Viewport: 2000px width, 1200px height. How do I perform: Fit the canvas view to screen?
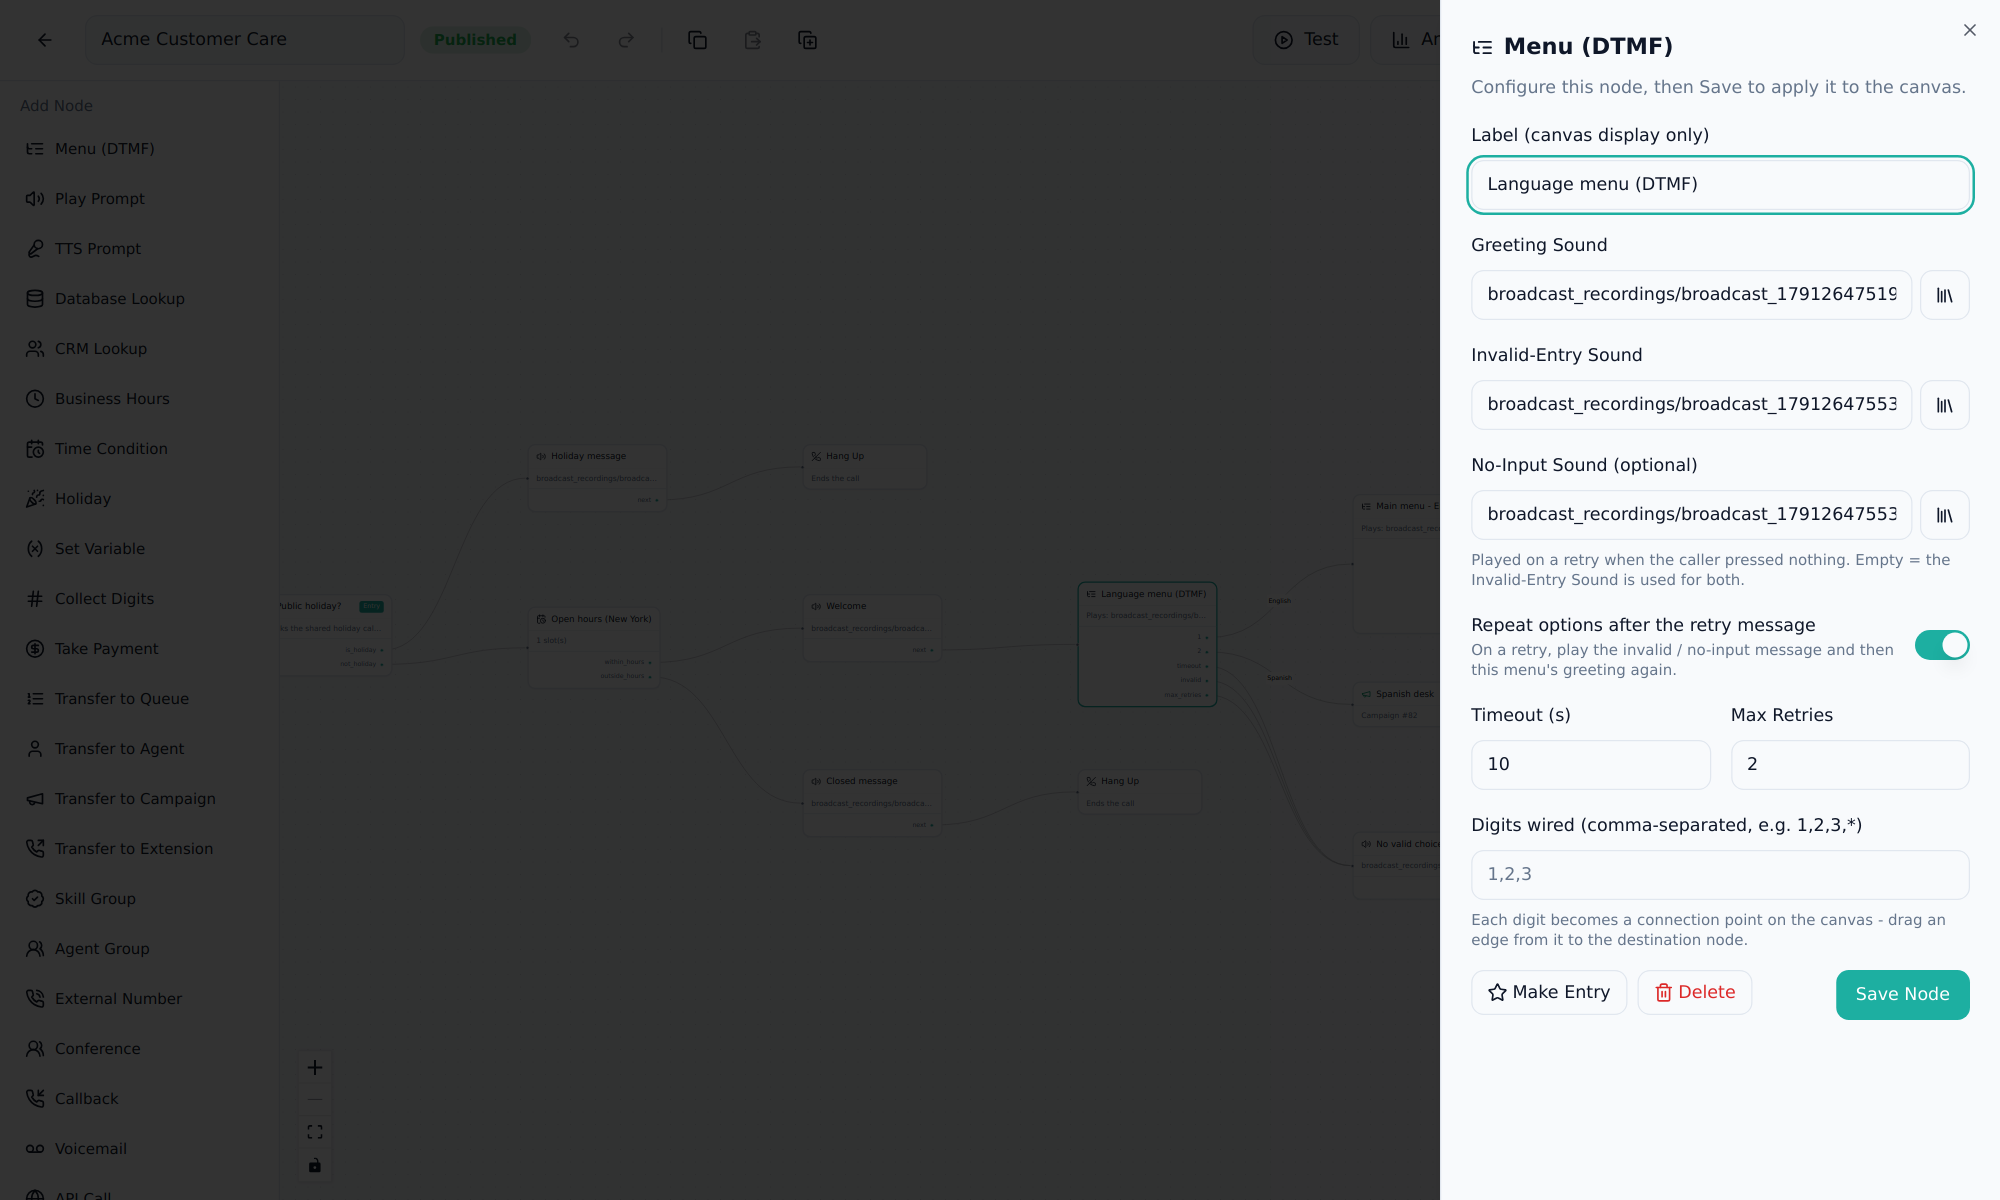[315, 1132]
